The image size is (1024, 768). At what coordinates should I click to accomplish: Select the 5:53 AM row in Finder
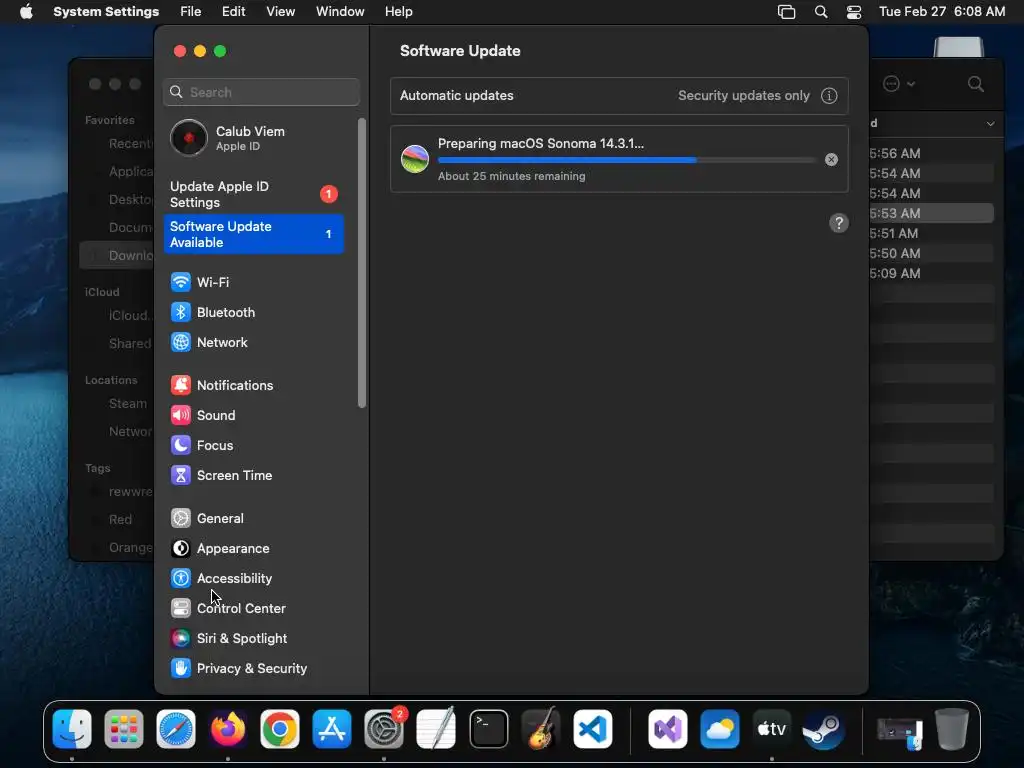tap(931, 214)
